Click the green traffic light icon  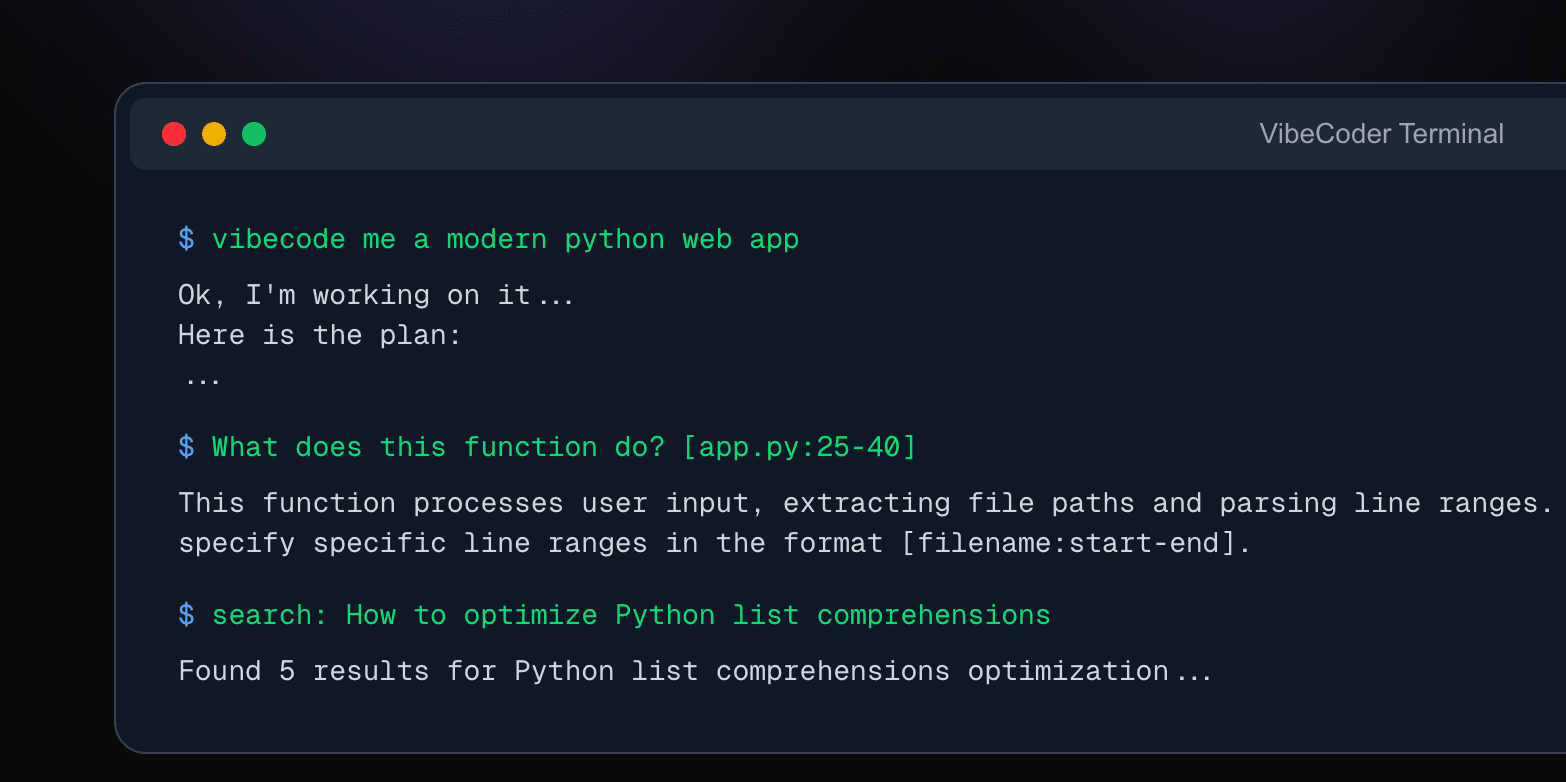tap(254, 133)
